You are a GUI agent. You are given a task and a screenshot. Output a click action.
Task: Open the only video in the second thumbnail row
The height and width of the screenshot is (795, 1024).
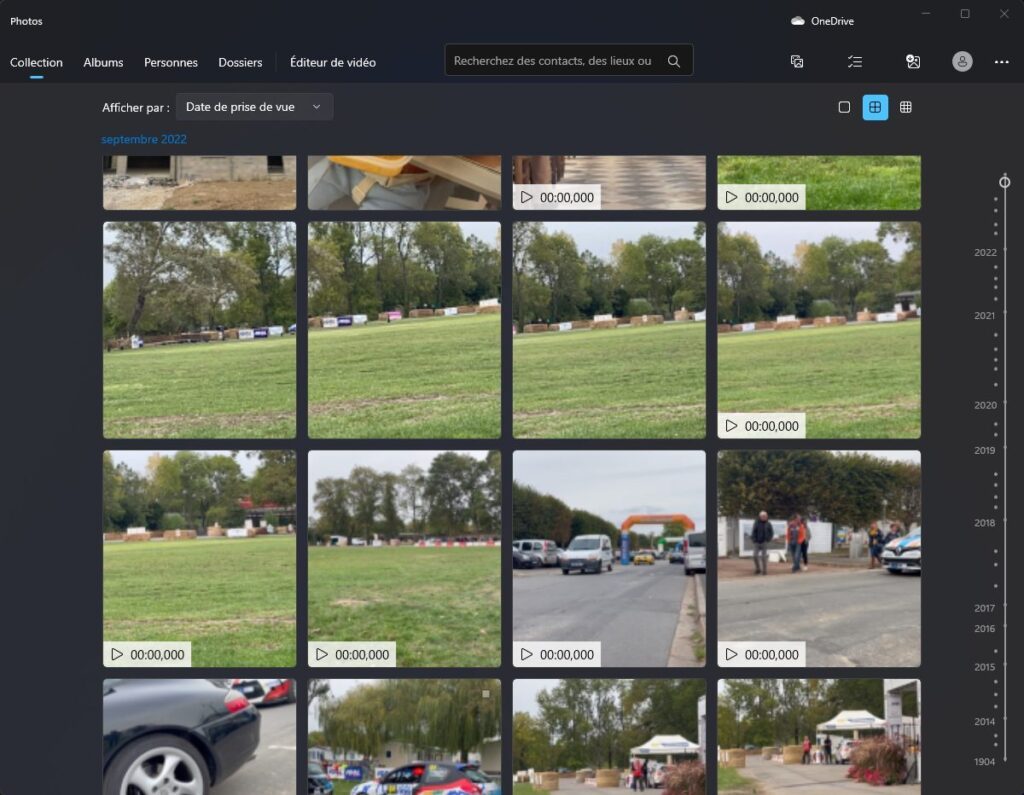coord(819,330)
